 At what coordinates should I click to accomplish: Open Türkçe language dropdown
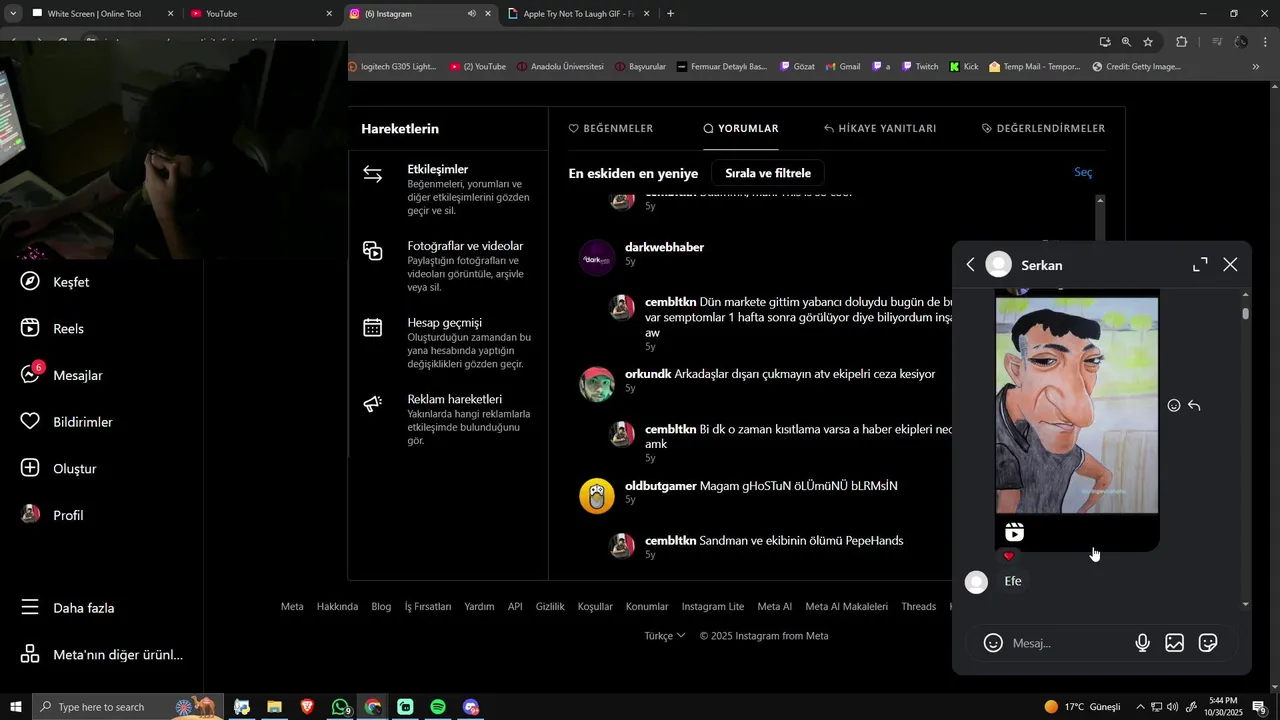tap(665, 636)
